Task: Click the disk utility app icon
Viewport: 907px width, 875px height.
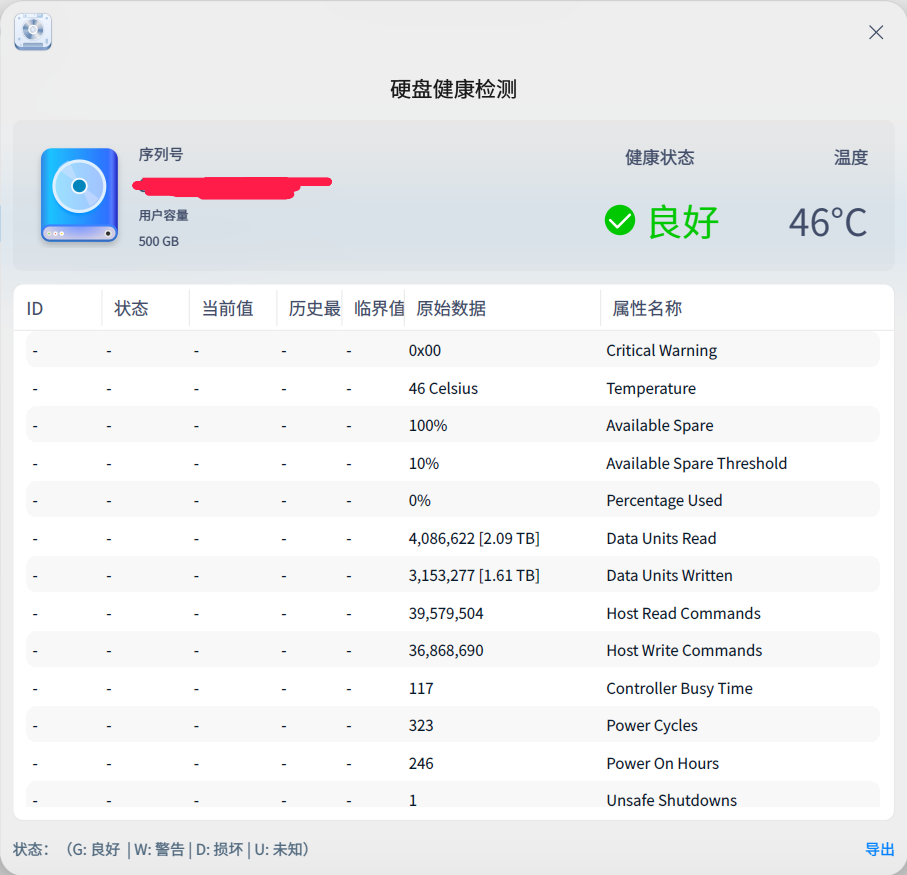Action: (x=33, y=32)
